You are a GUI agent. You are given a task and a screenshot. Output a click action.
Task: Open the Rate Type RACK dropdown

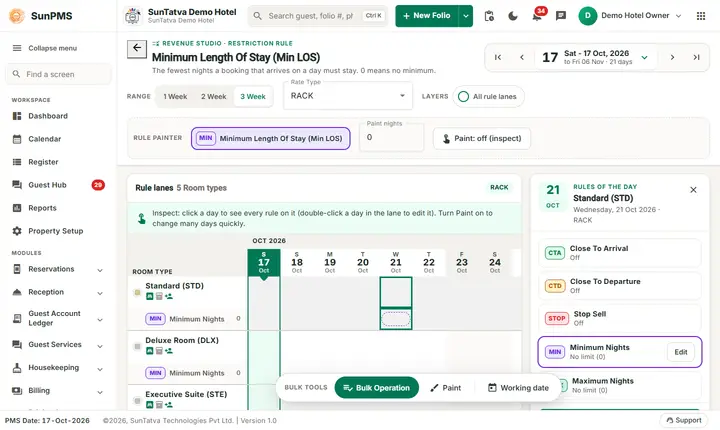coord(348,96)
